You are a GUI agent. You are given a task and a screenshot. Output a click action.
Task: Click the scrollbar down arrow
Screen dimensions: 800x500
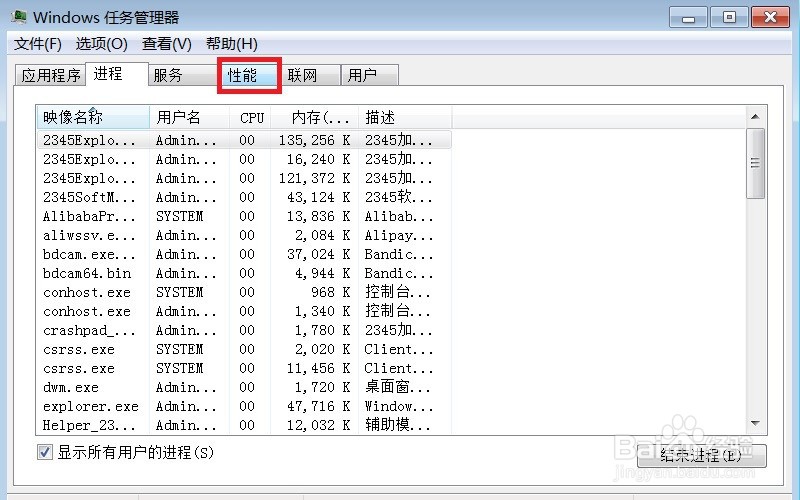click(756, 423)
